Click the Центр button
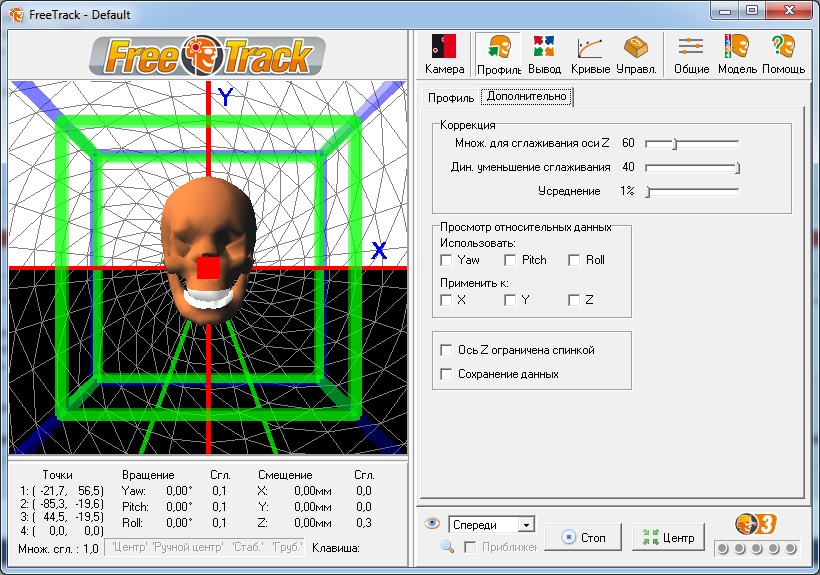This screenshot has width=820, height=575. [x=668, y=537]
